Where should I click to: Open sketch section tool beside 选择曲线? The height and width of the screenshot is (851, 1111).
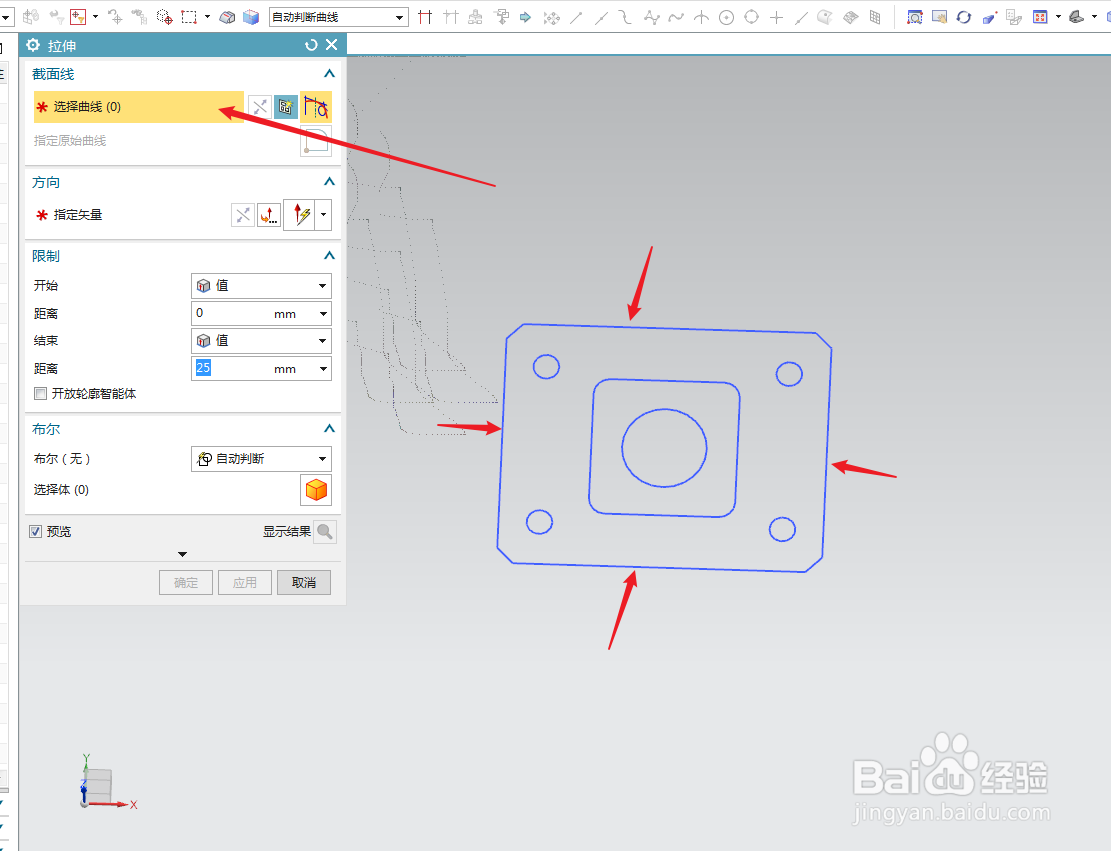pyautogui.click(x=286, y=107)
